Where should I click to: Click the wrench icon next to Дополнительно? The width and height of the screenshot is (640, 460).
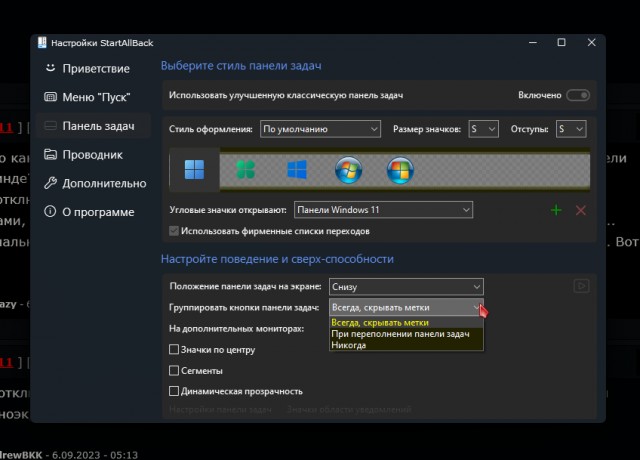(x=50, y=183)
